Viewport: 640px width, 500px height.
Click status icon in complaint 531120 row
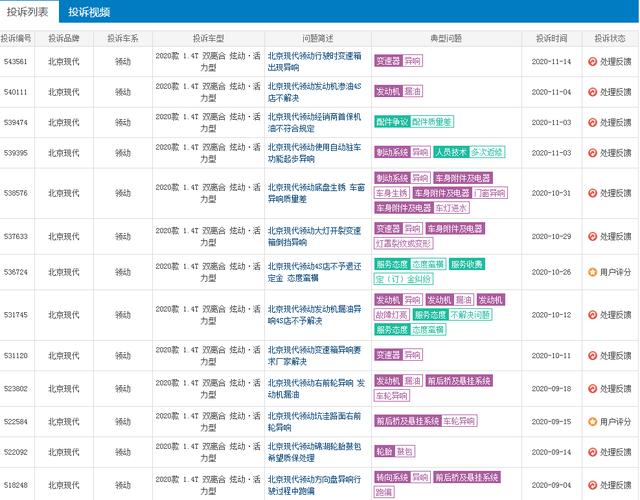pos(592,356)
